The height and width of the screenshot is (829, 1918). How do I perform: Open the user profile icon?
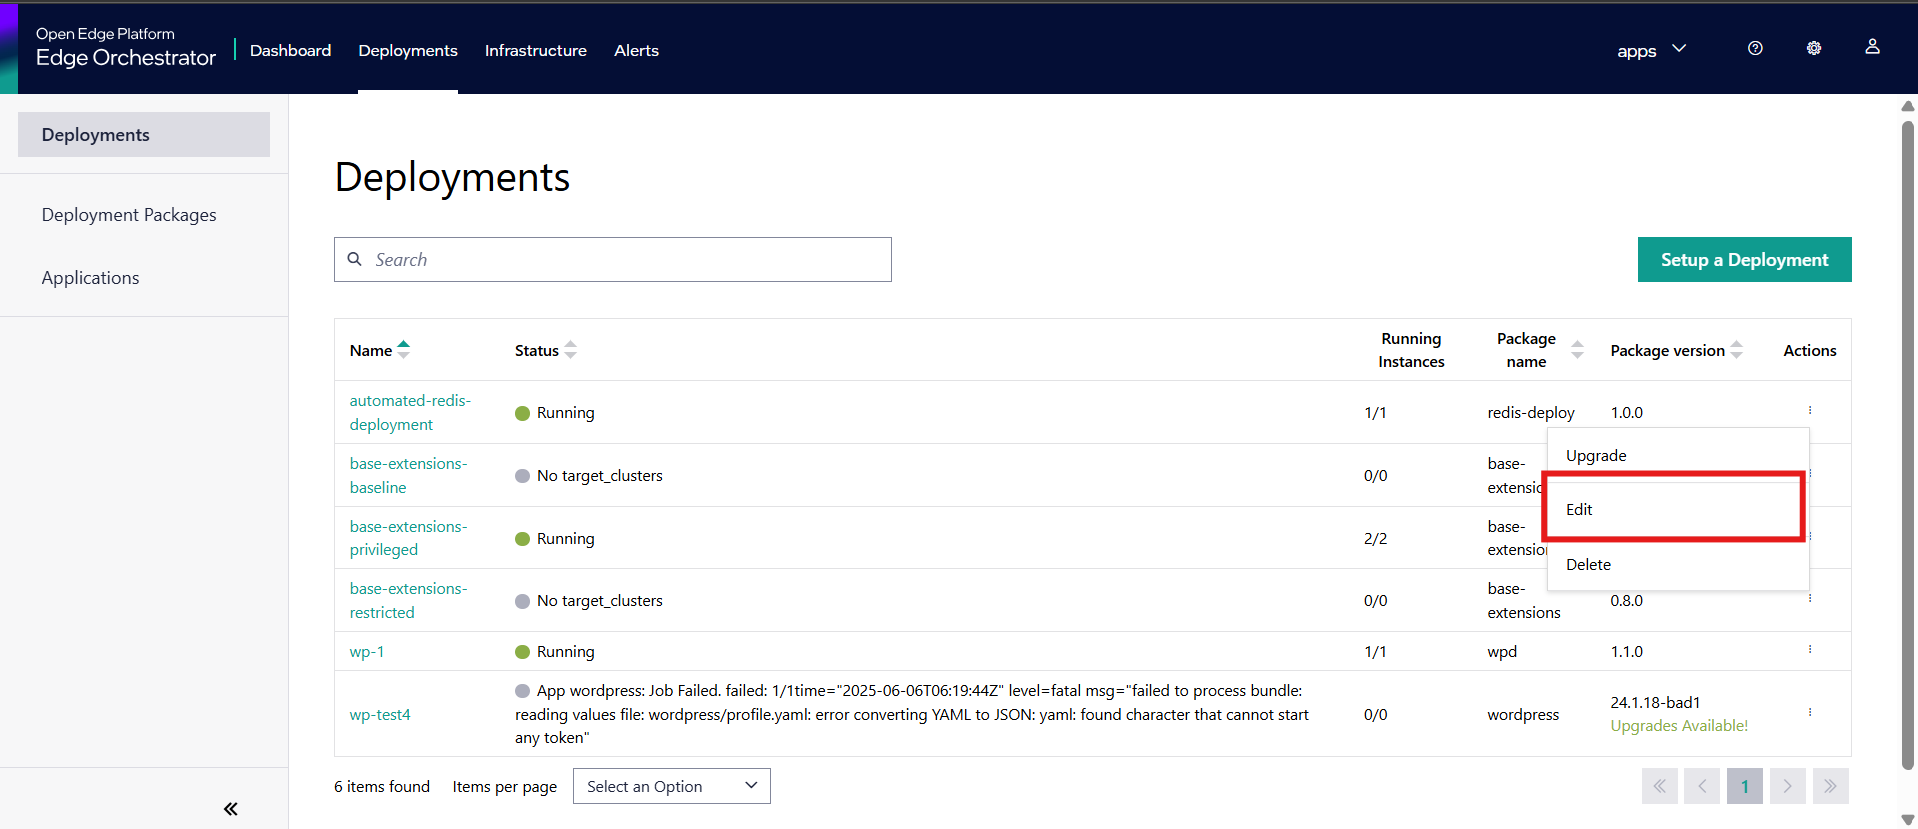[x=1872, y=47]
